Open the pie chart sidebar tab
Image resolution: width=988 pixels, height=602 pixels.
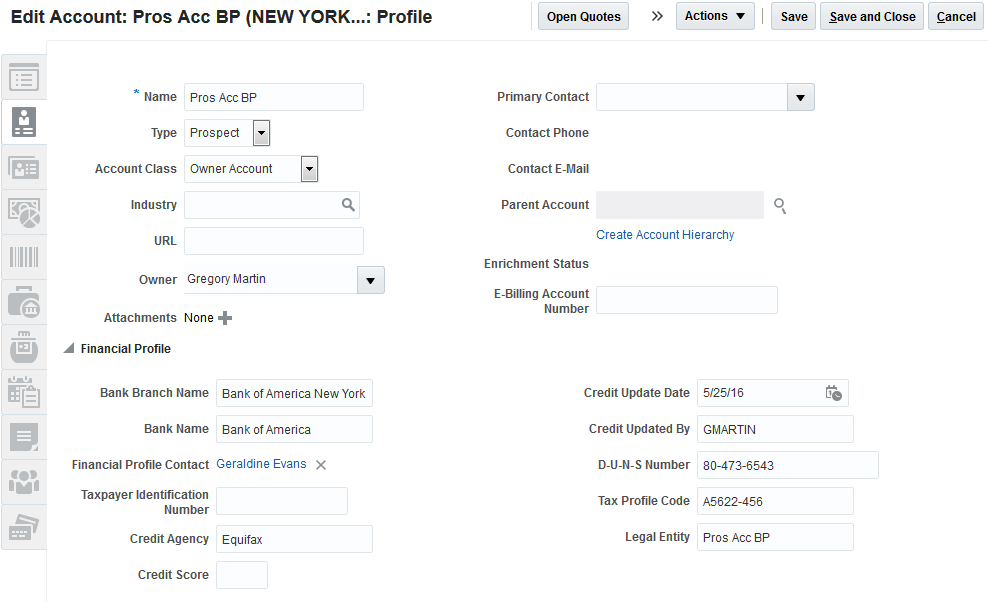click(x=24, y=212)
